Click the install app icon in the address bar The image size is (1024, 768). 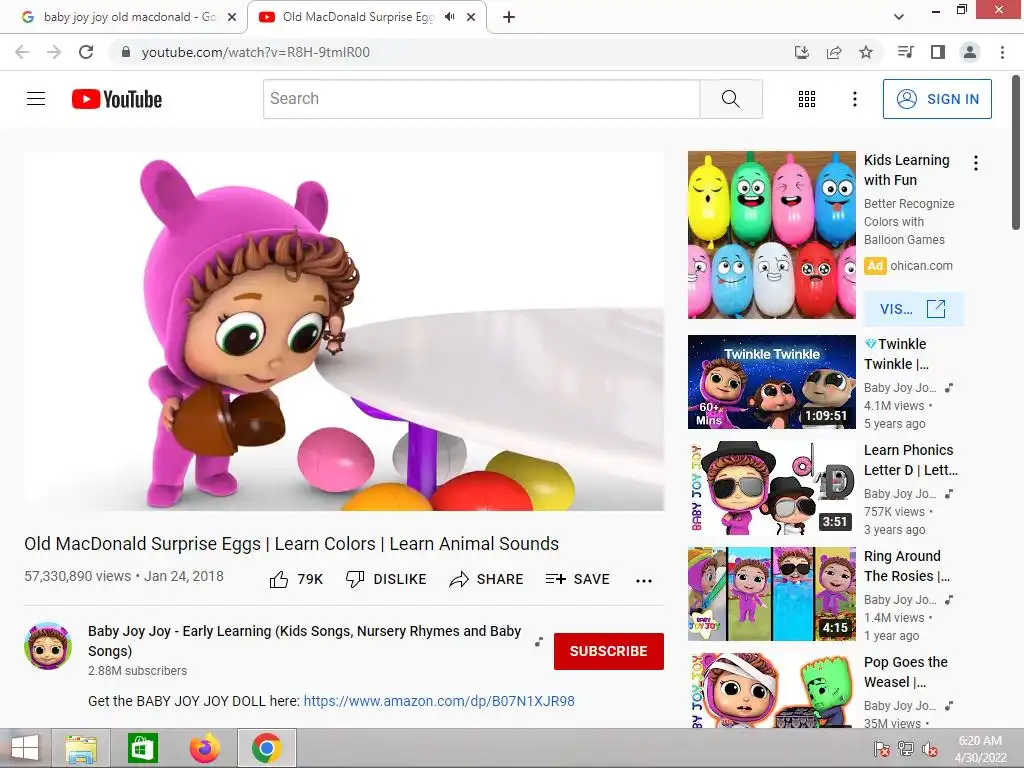[x=801, y=52]
